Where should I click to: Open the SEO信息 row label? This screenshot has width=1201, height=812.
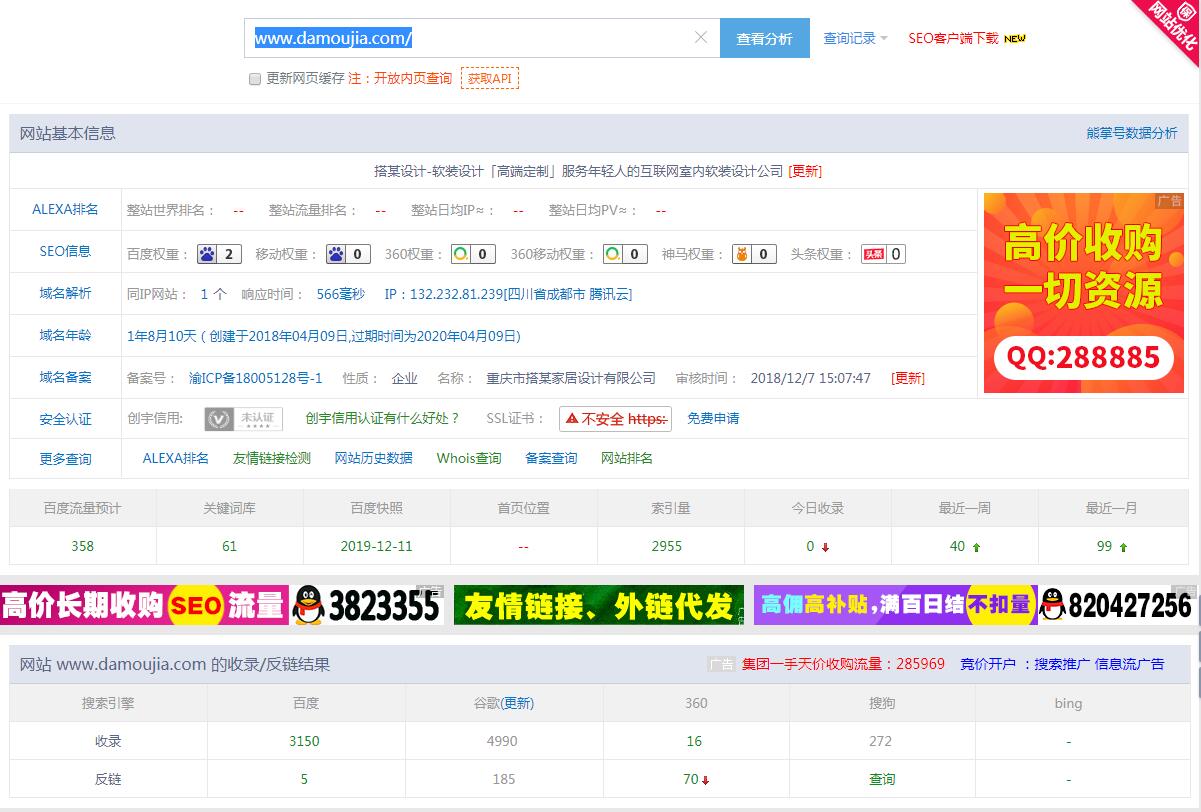65,251
